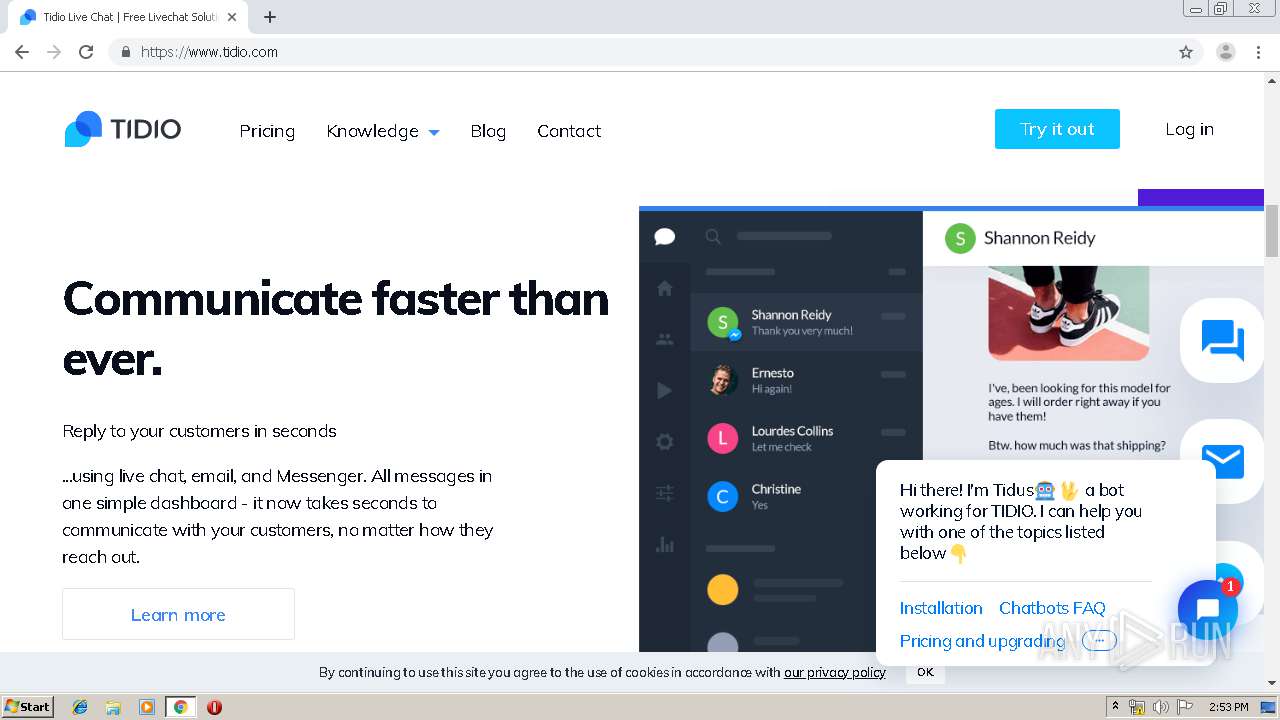Expand more bot topics via ellipsis button

point(1099,641)
